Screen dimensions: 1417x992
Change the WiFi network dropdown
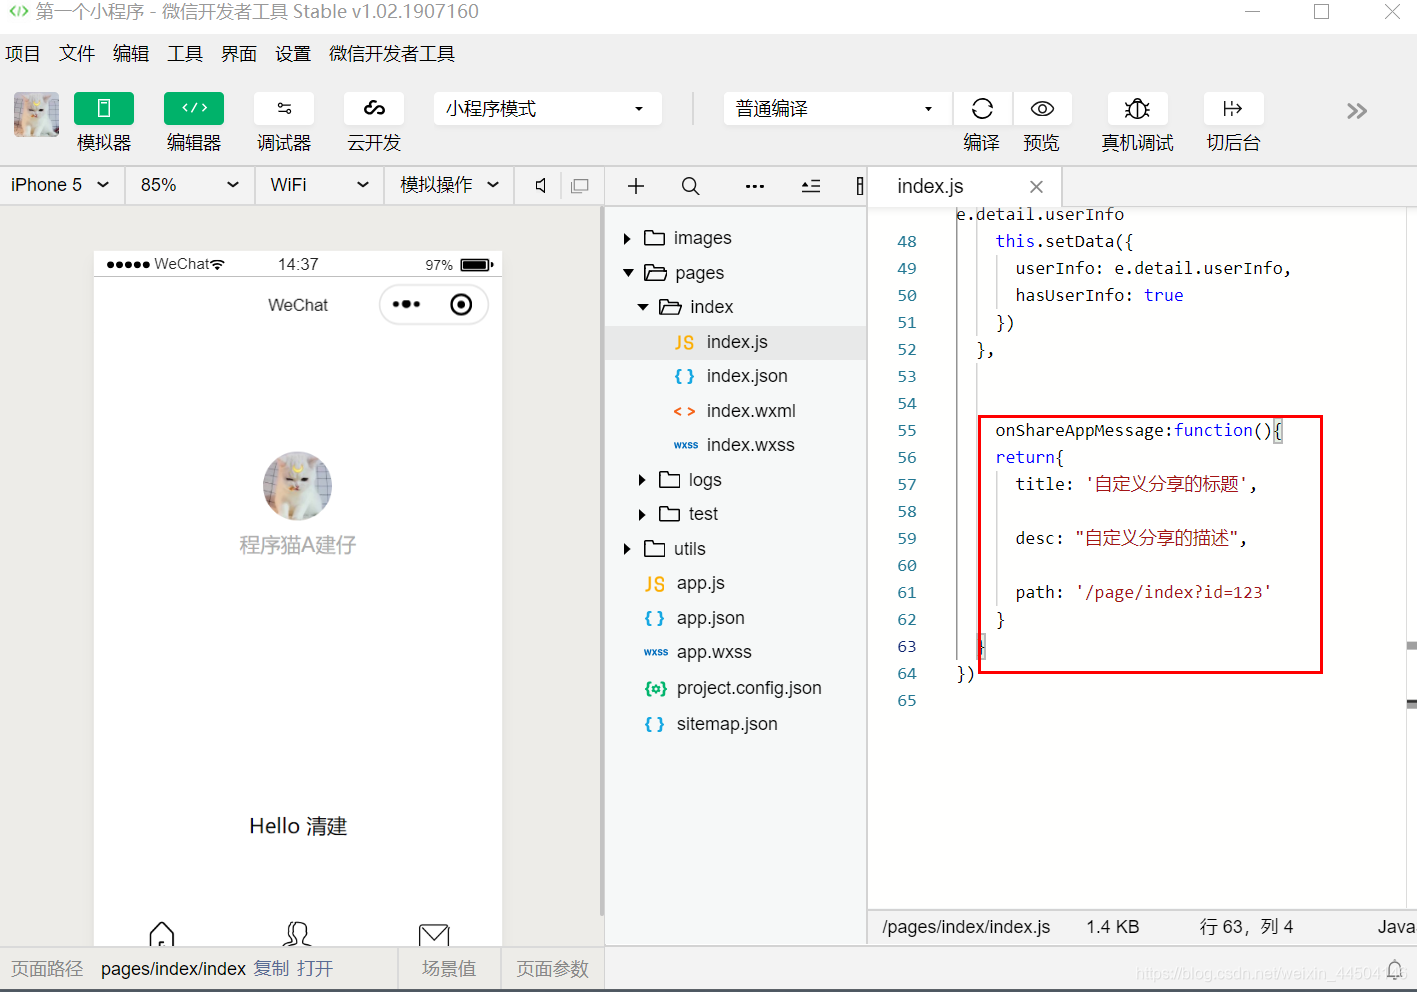(320, 185)
